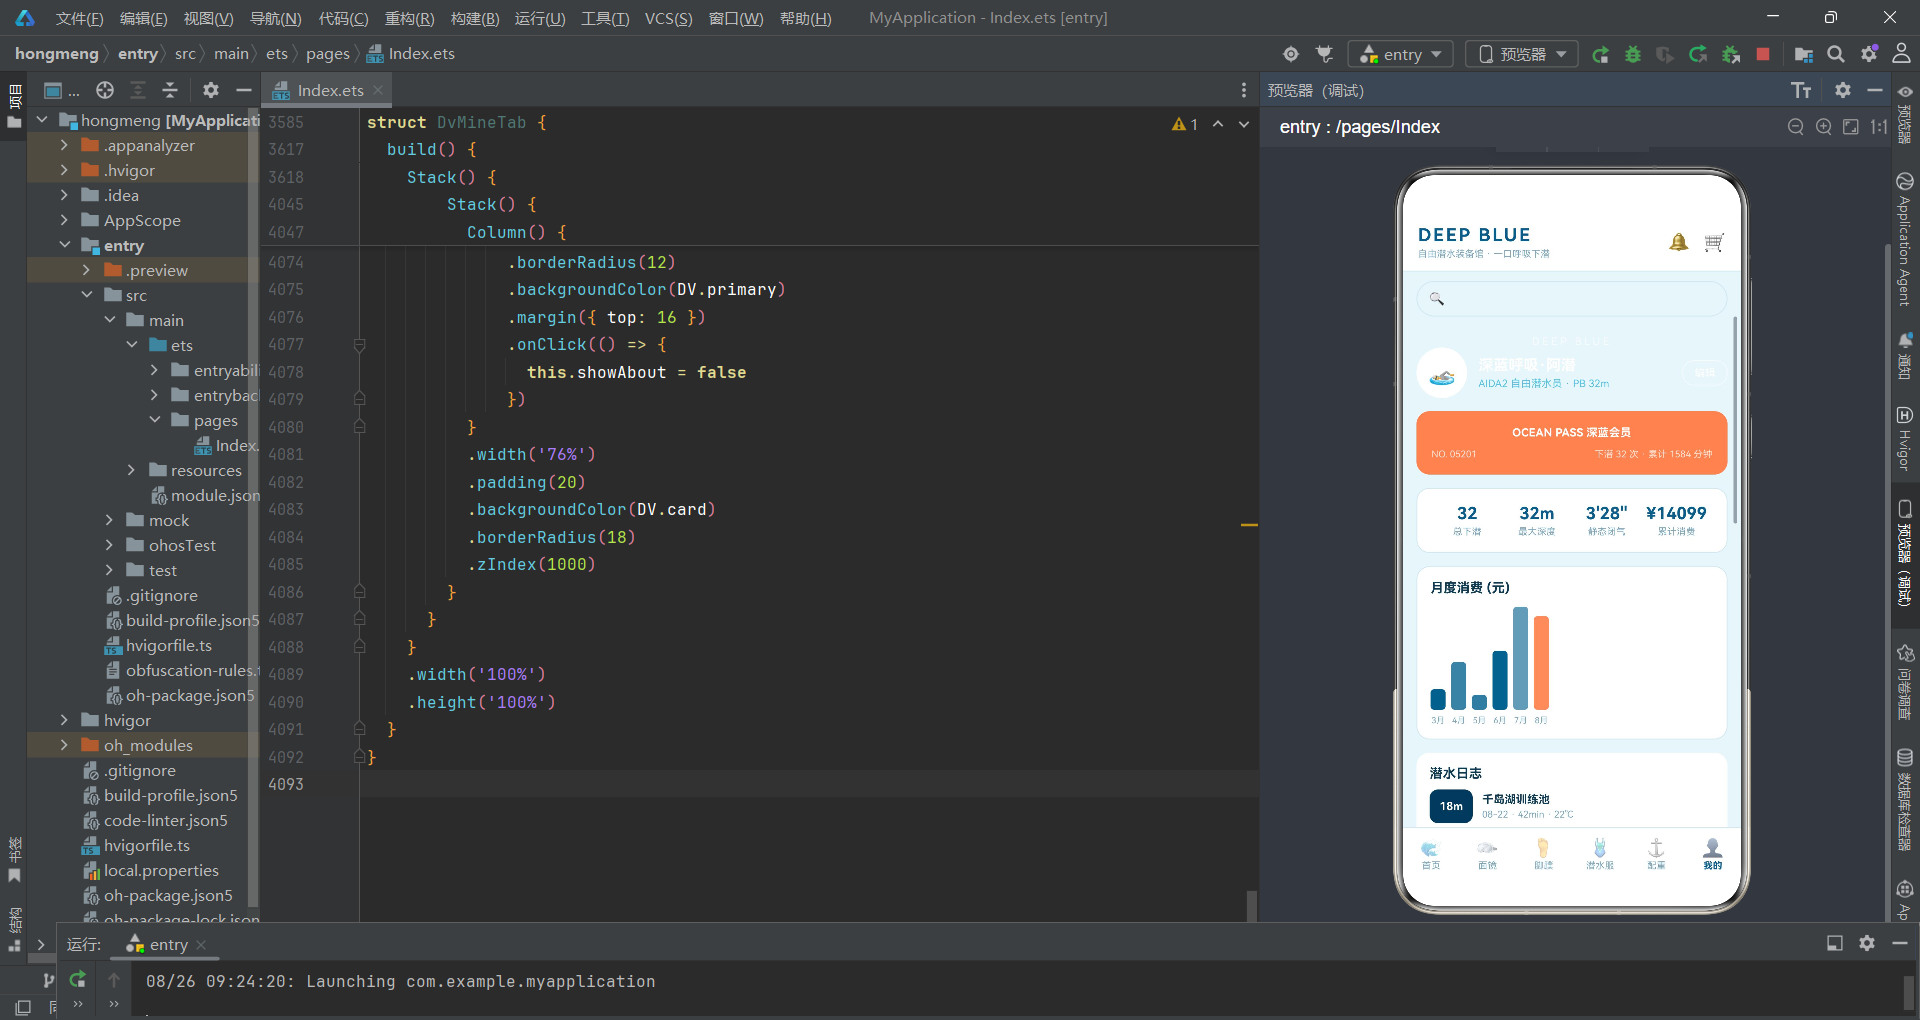This screenshot has width=1920, height=1020.
Task: Tap the notification bell in preview
Action: tap(1678, 242)
